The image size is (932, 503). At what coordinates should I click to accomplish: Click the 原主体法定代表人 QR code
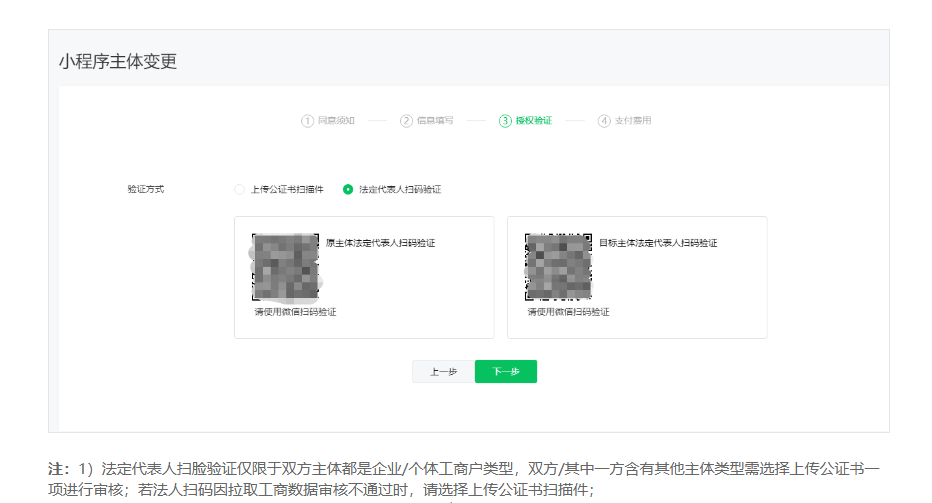[x=285, y=266]
